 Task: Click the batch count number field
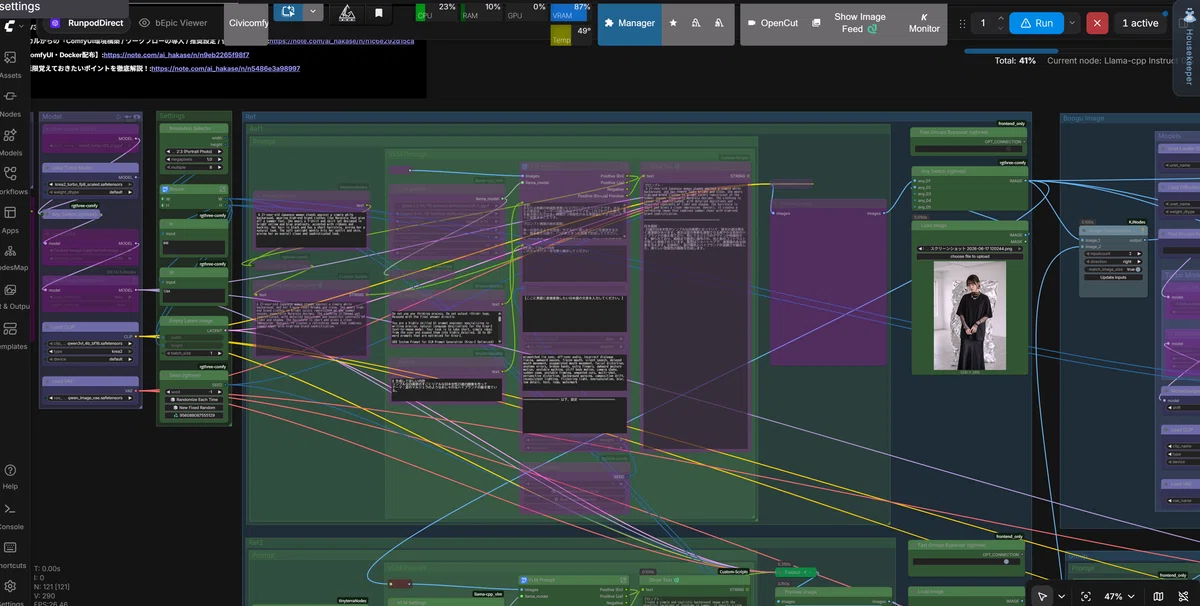[984, 22]
